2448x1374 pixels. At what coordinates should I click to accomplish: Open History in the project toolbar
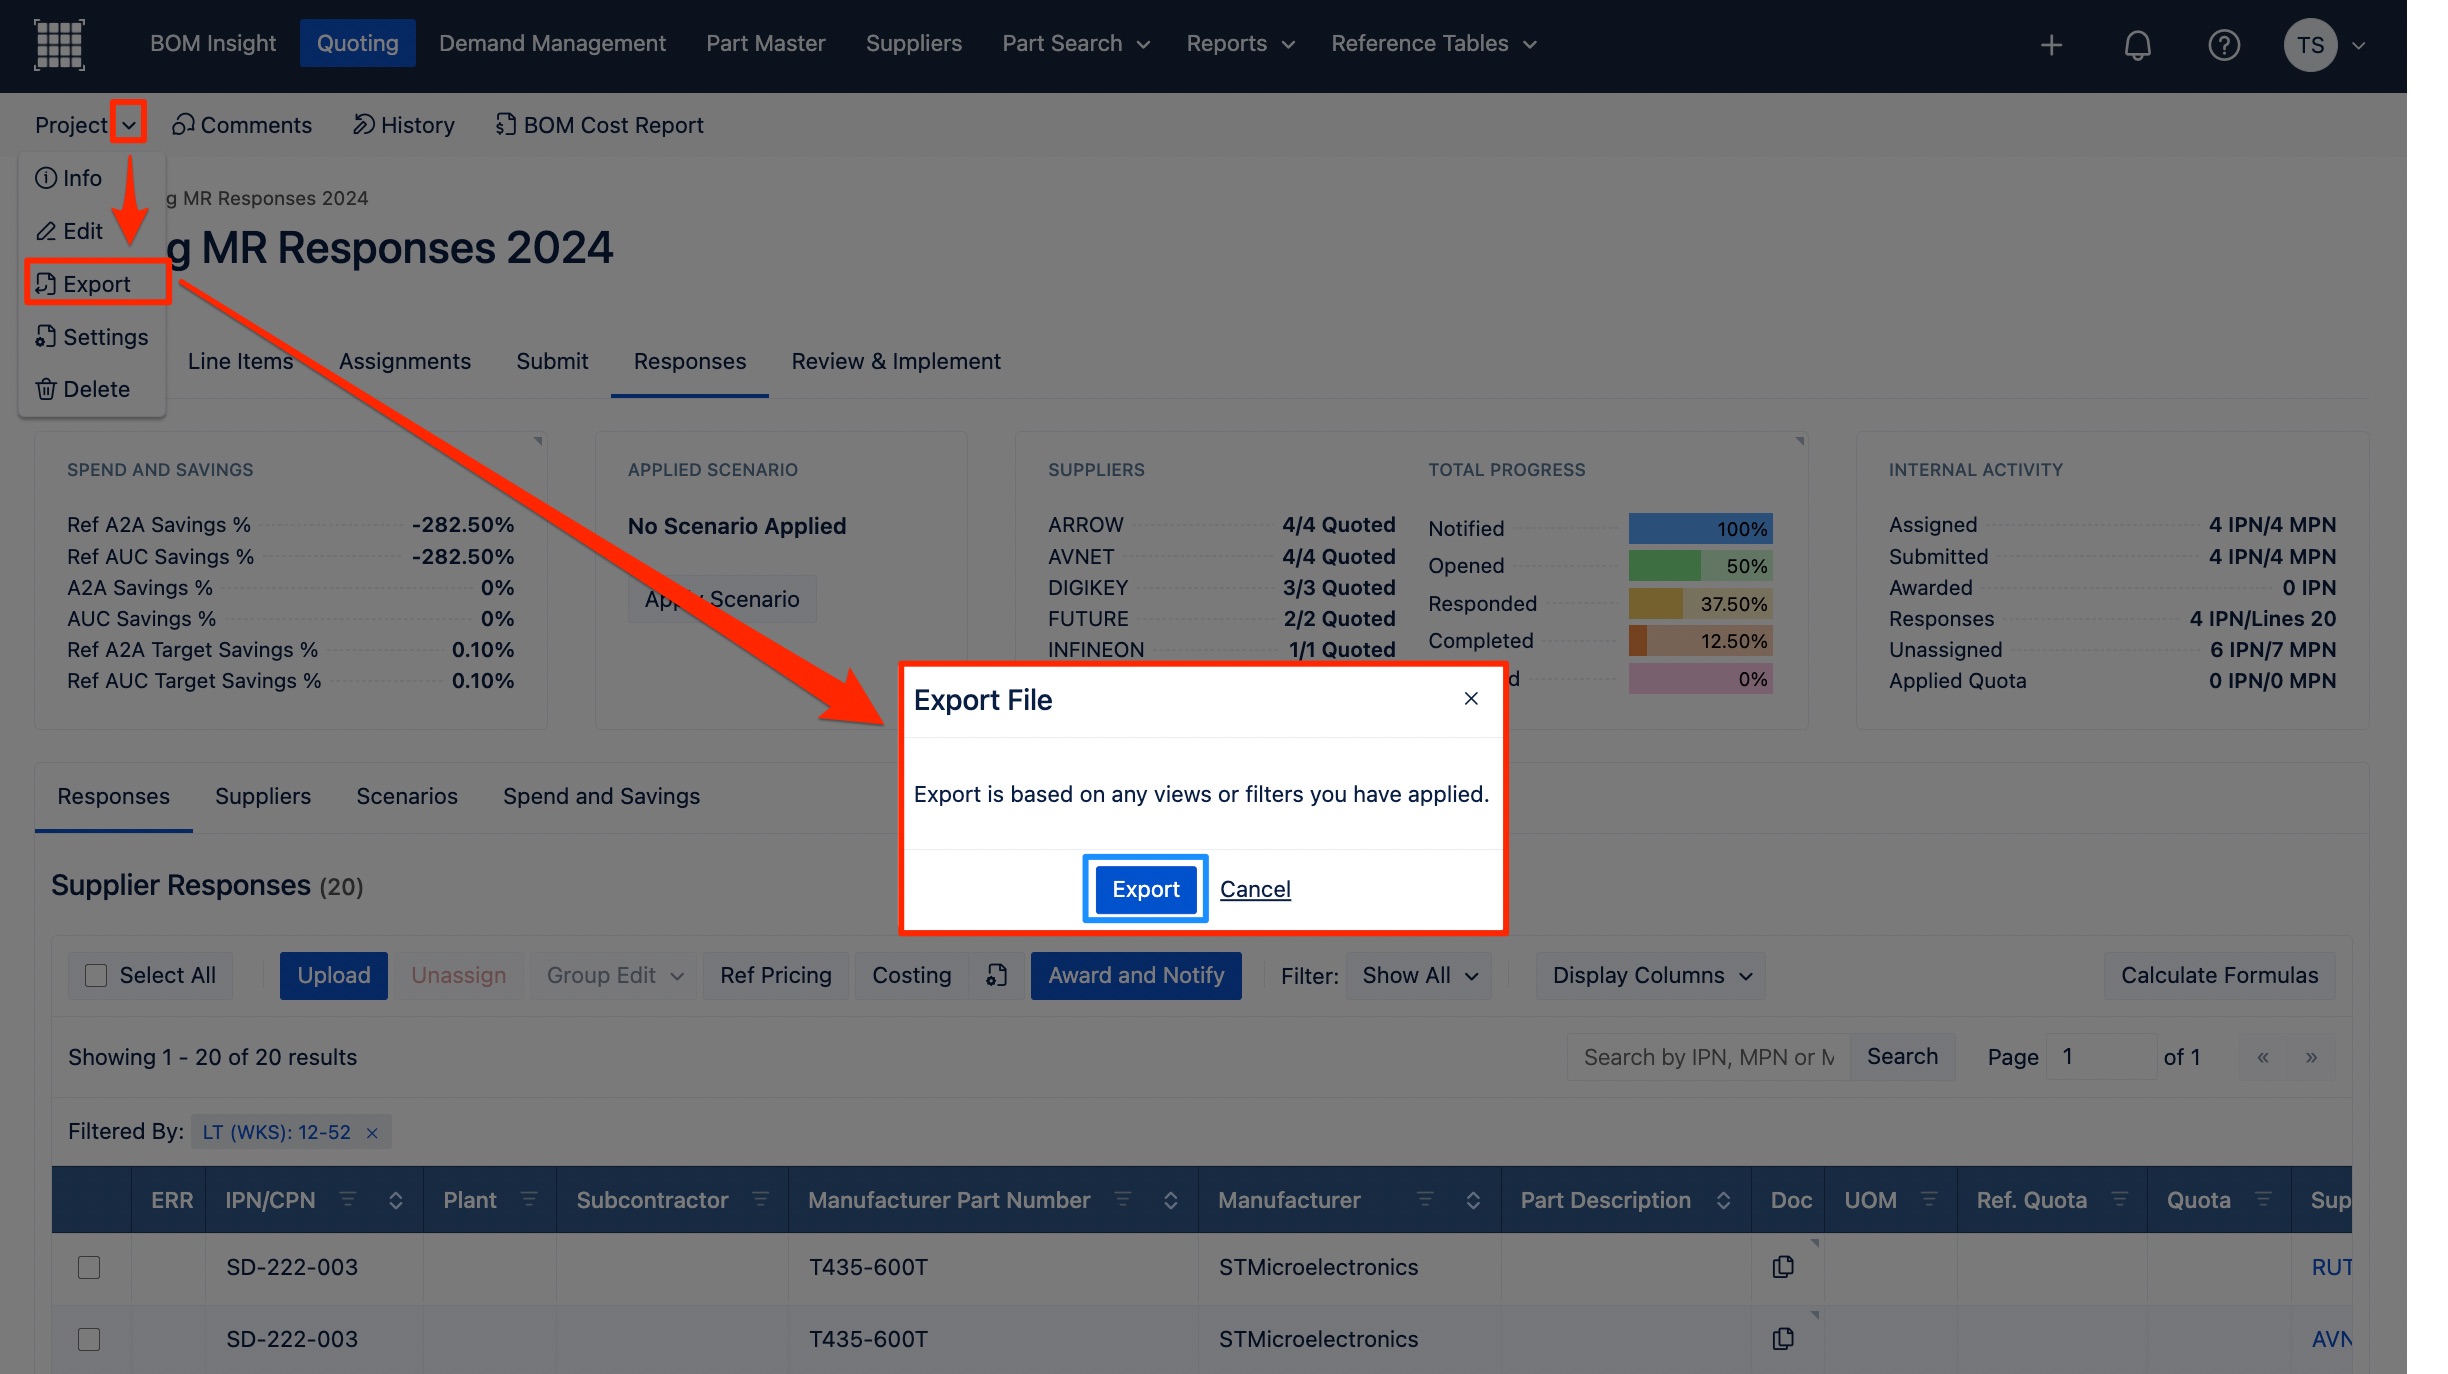coord(404,125)
